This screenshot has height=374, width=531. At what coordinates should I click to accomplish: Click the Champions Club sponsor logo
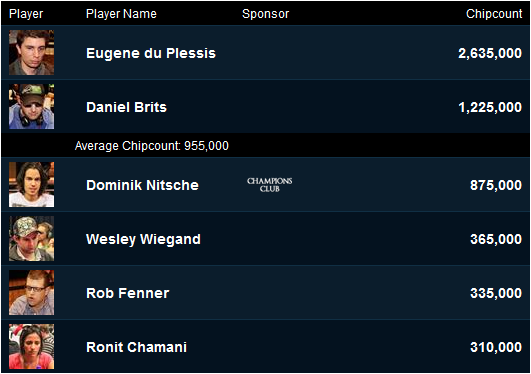tap(270, 185)
